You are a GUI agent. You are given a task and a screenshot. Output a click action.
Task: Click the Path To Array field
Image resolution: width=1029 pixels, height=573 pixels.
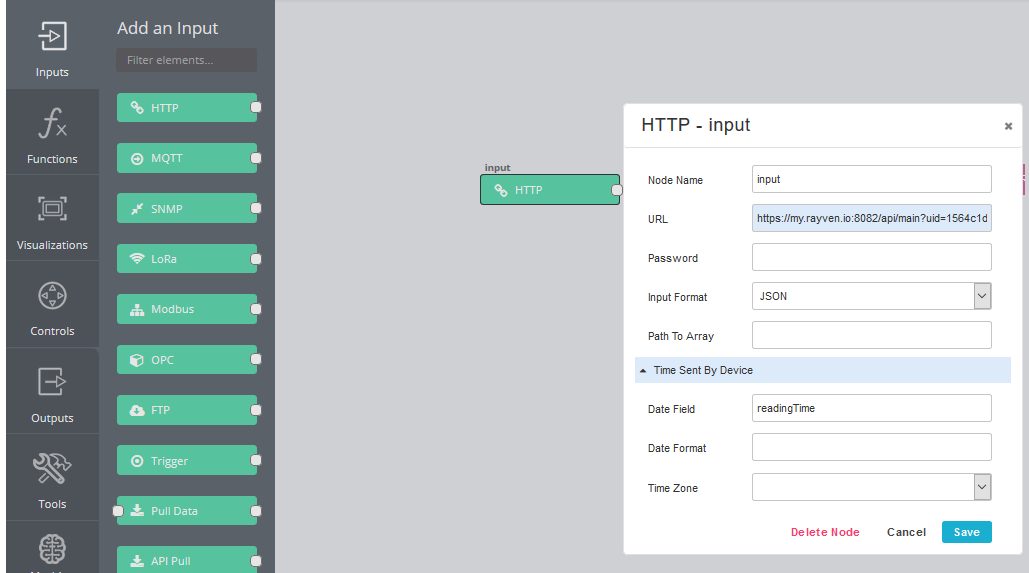872,335
